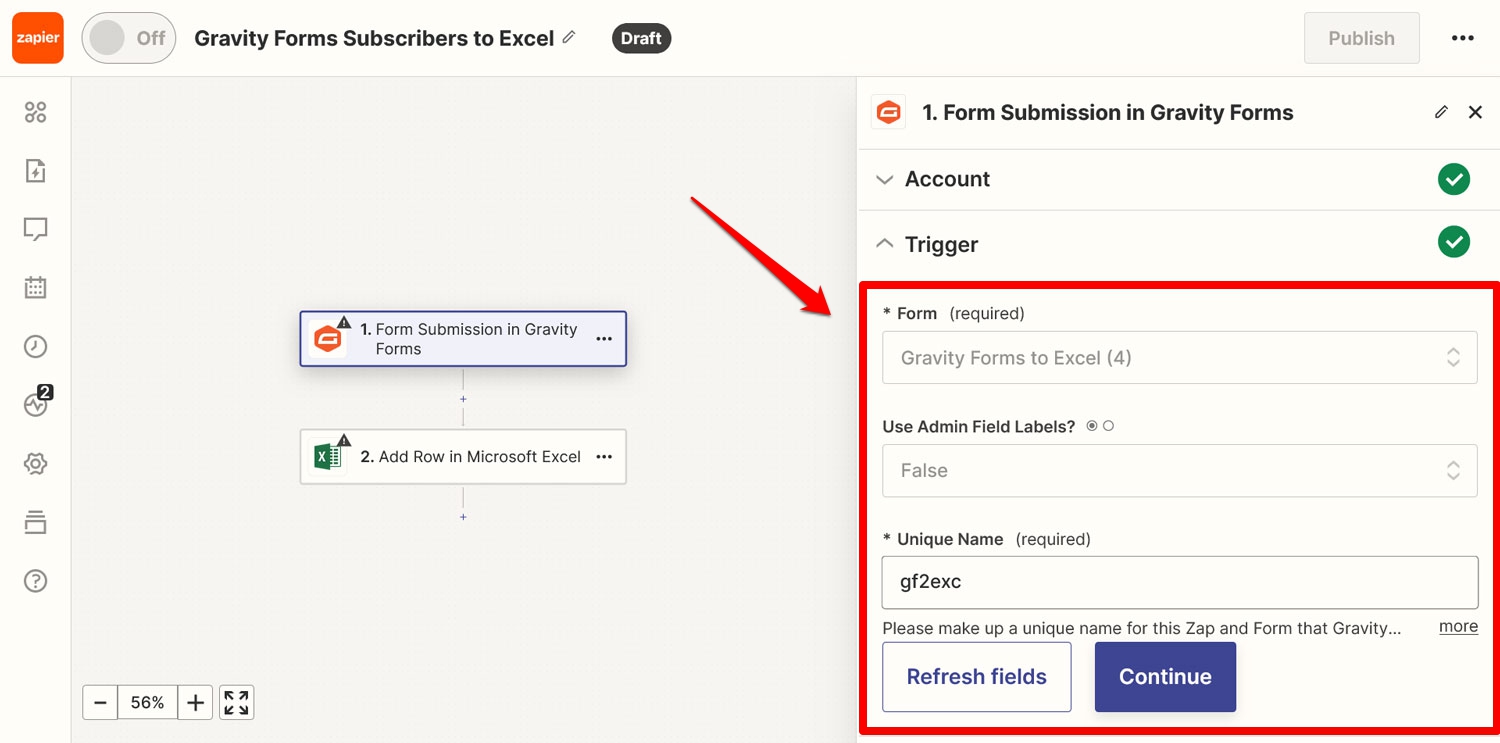Open the help question mark icon
The height and width of the screenshot is (743, 1500).
[x=35, y=581]
